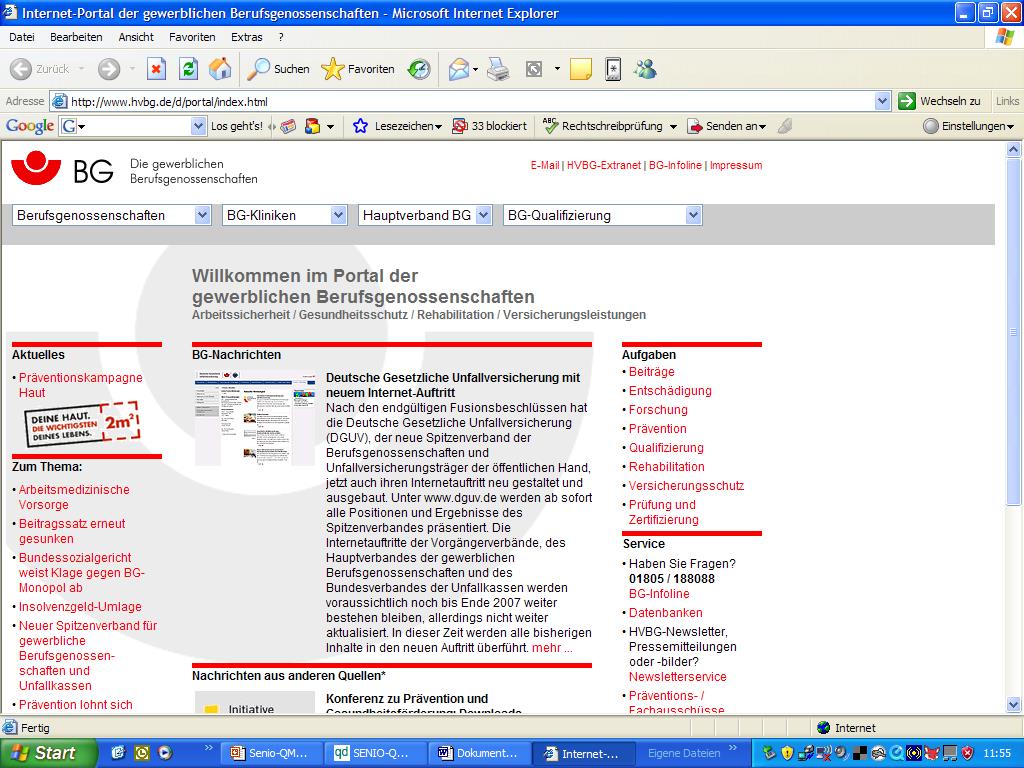Screen dimensions: 1024x768
Task: Click the mehr ... link after the article
Action: coord(552,648)
